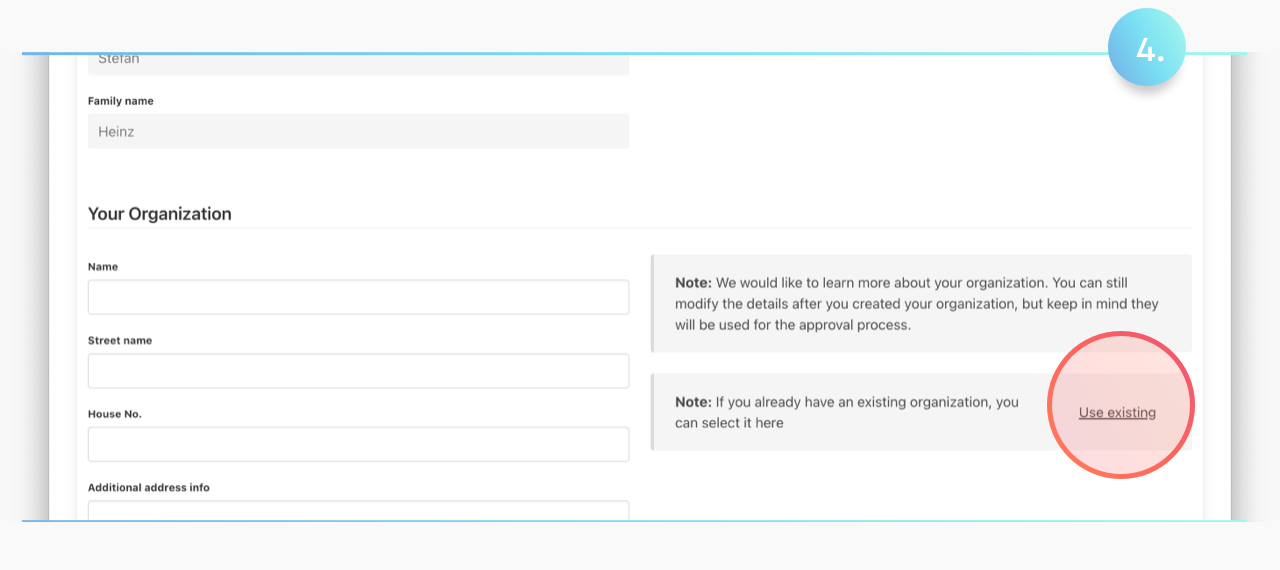Image resolution: width=1280 pixels, height=570 pixels.
Task: Click the "Name" label above first empty field
Action: click(103, 267)
